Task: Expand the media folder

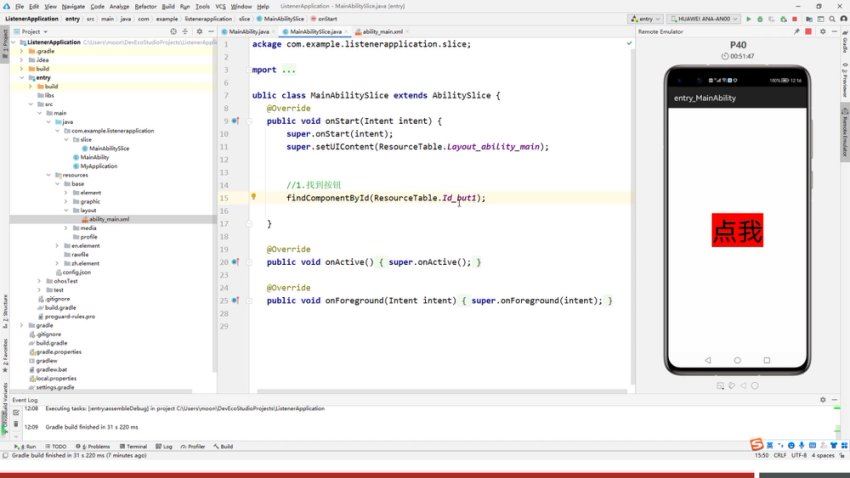Action: [66, 228]
